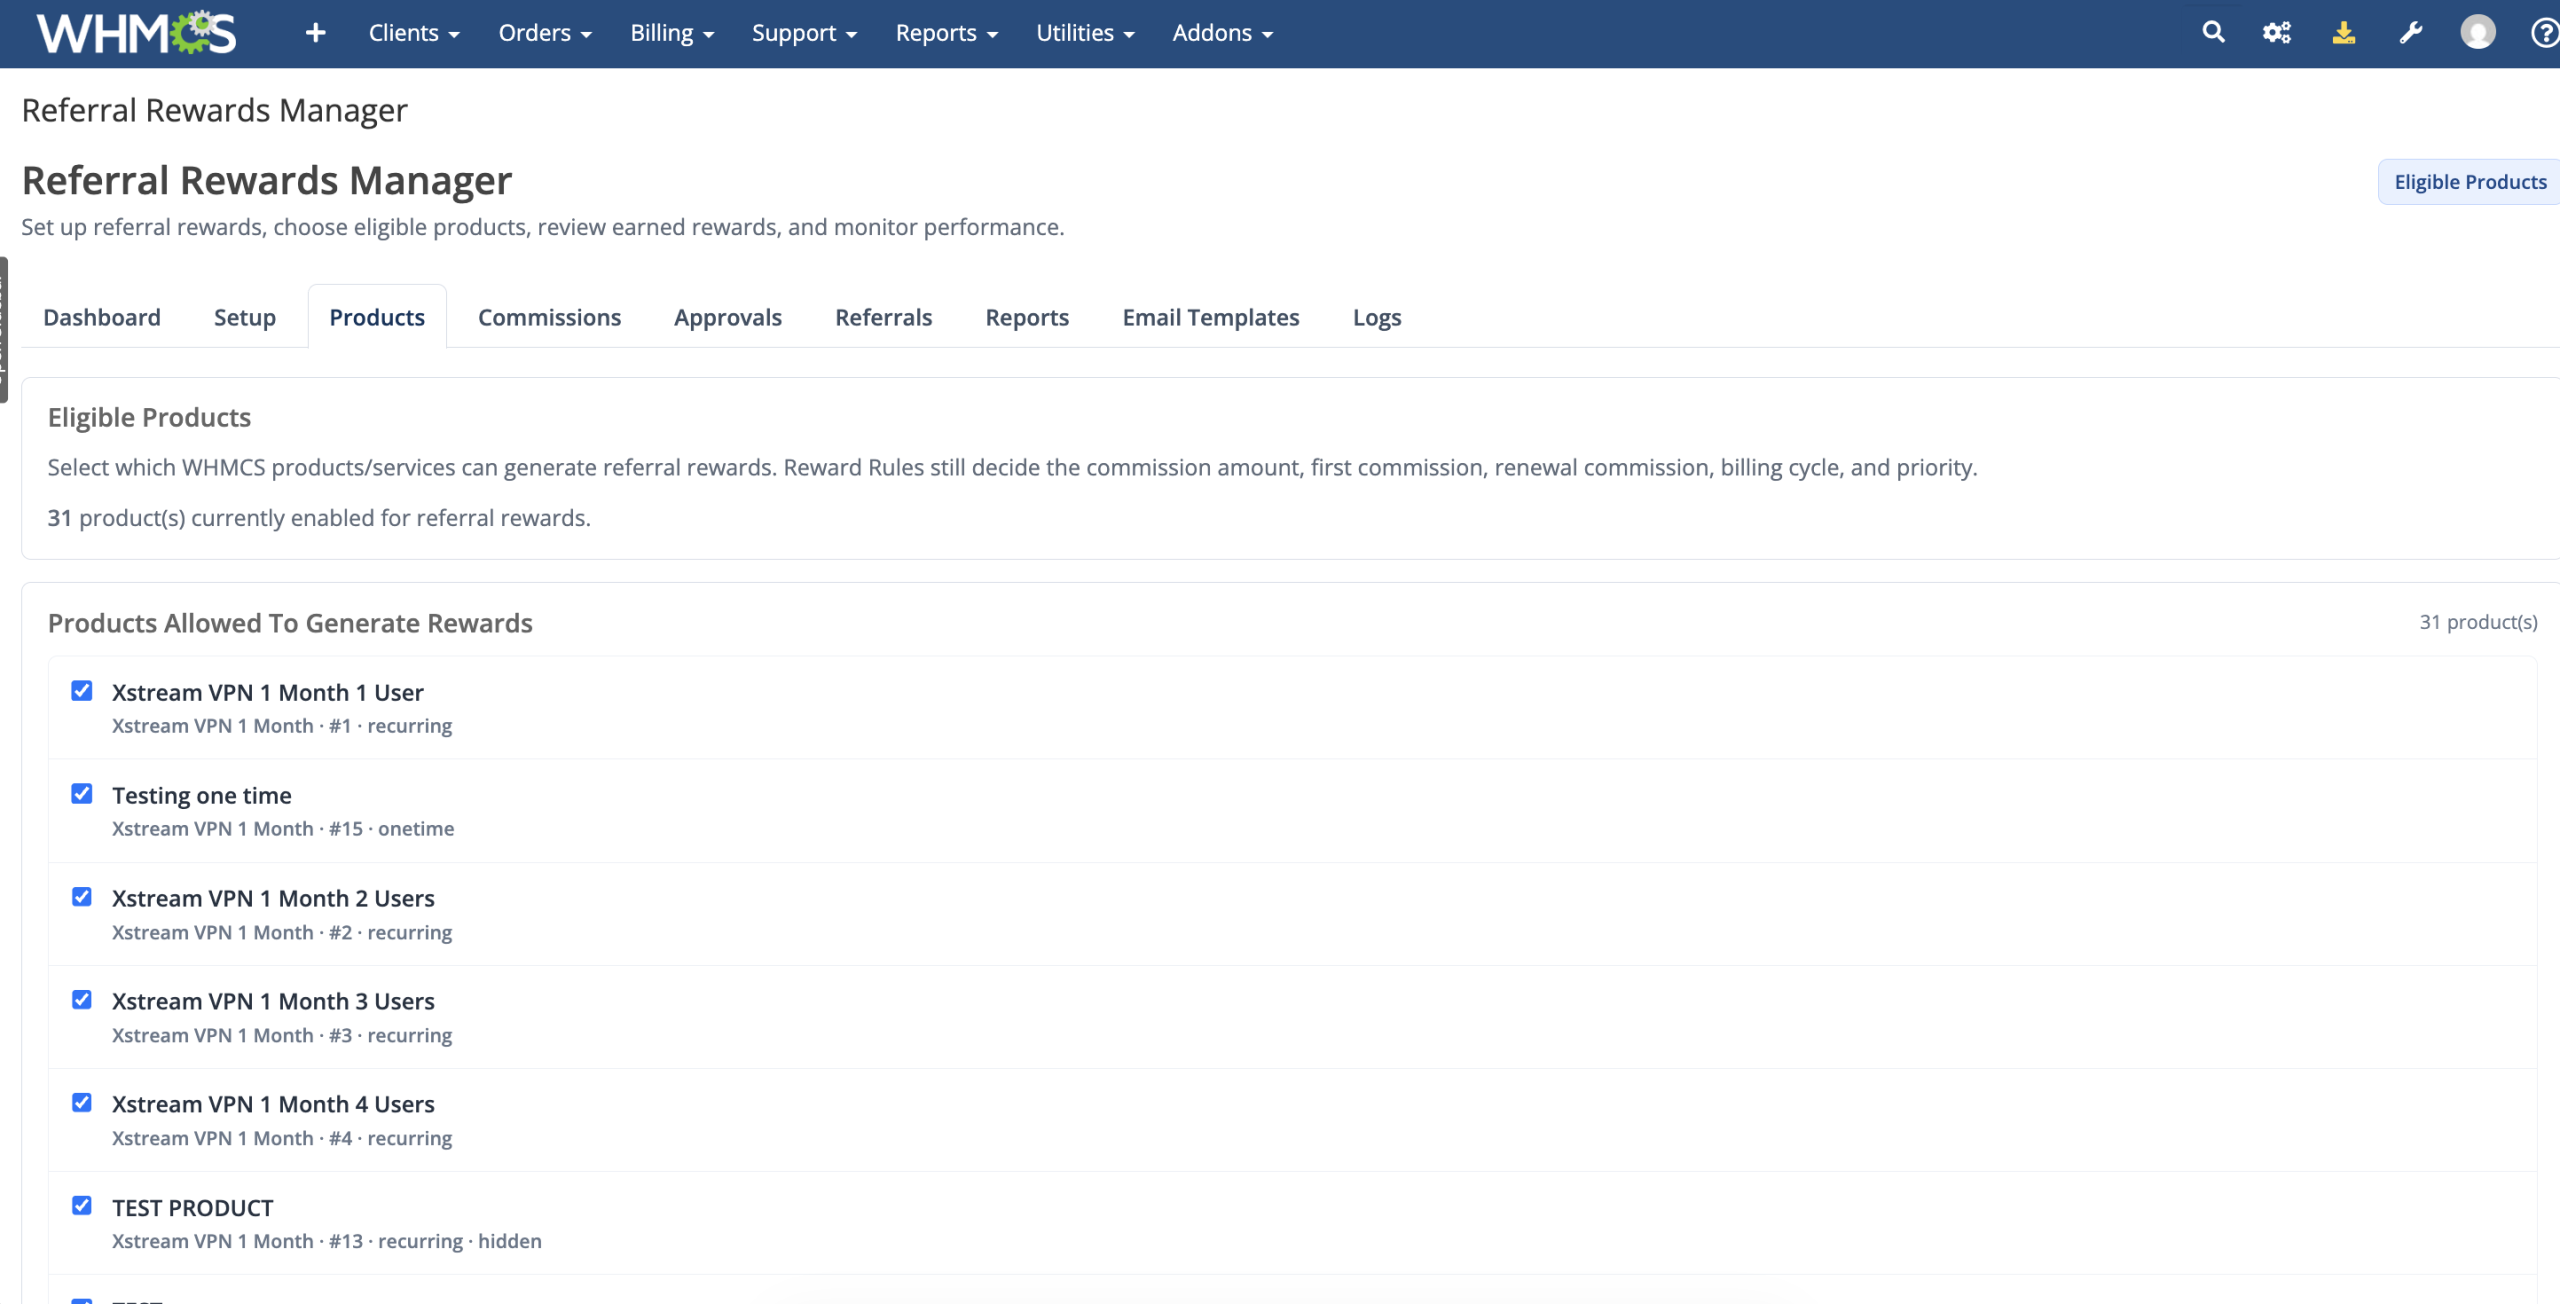The width and height of the screenshot is (2560, 1304).
Task: Click the large bold Referral Rewards Manager heading
Action: point(267,181)
